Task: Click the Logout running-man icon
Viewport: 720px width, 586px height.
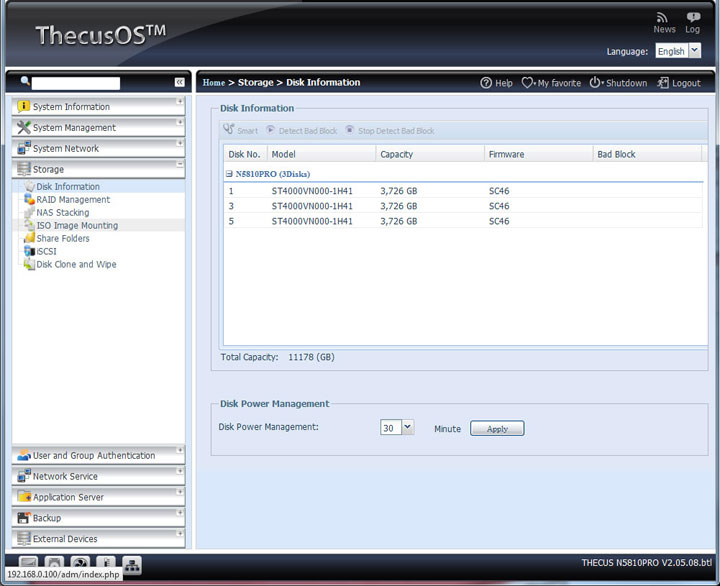Action: click(663, 83)
